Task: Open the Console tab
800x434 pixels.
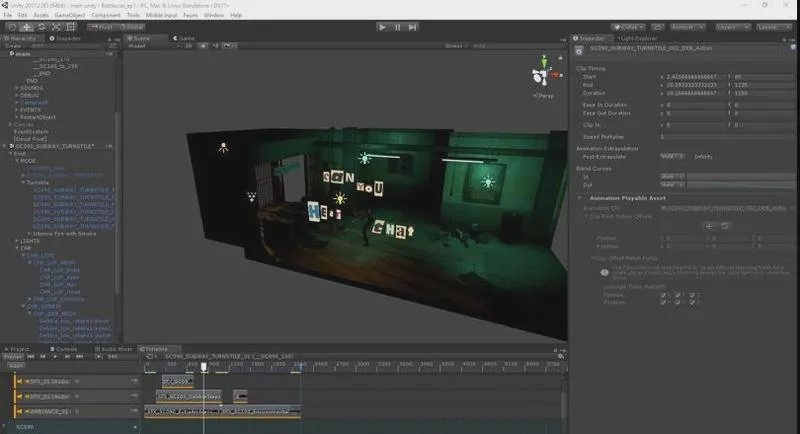Action: click(x=64, y=349)
